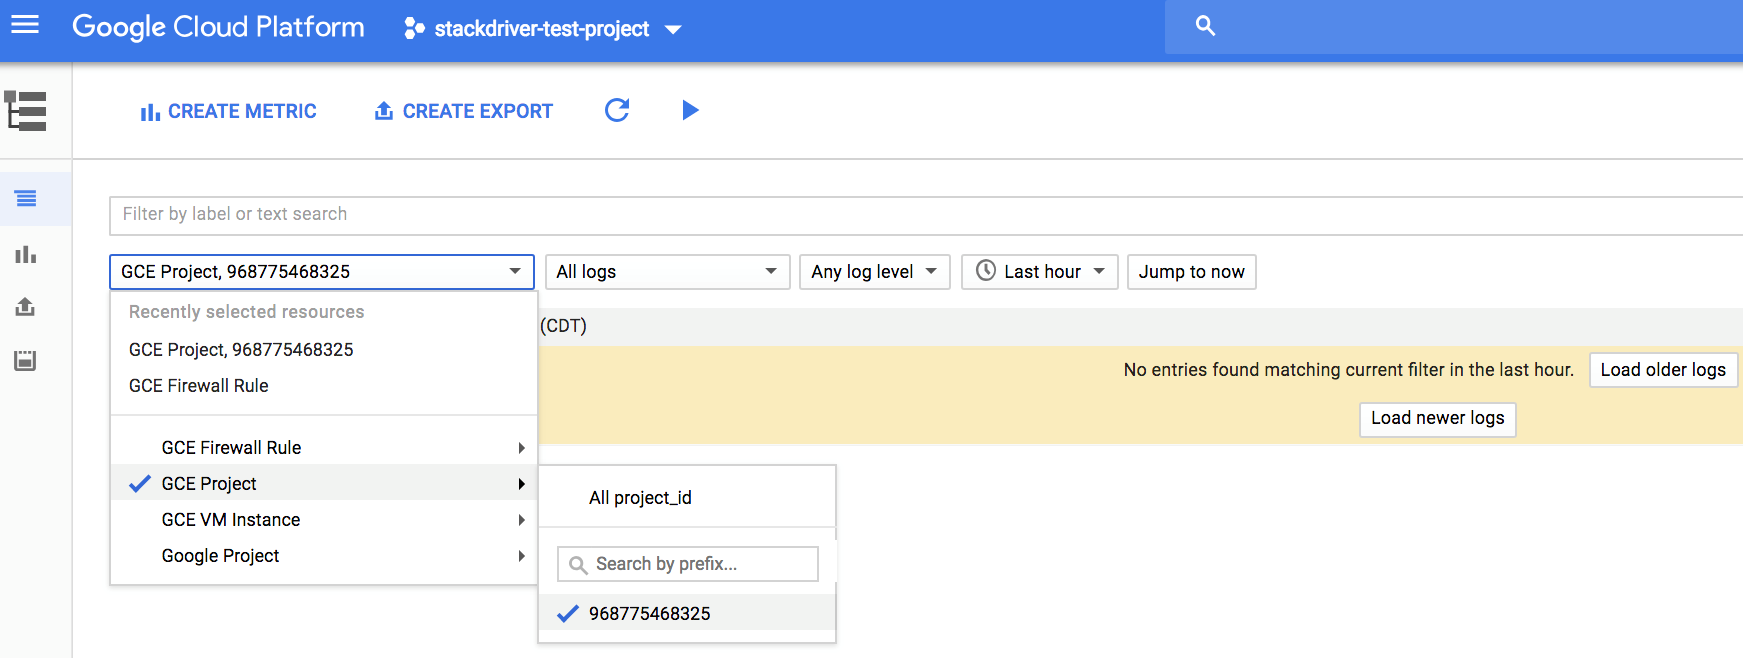Open Logs viewer in the sidebar
Viewport: 1743px width, 658px height.
(26, 199)
